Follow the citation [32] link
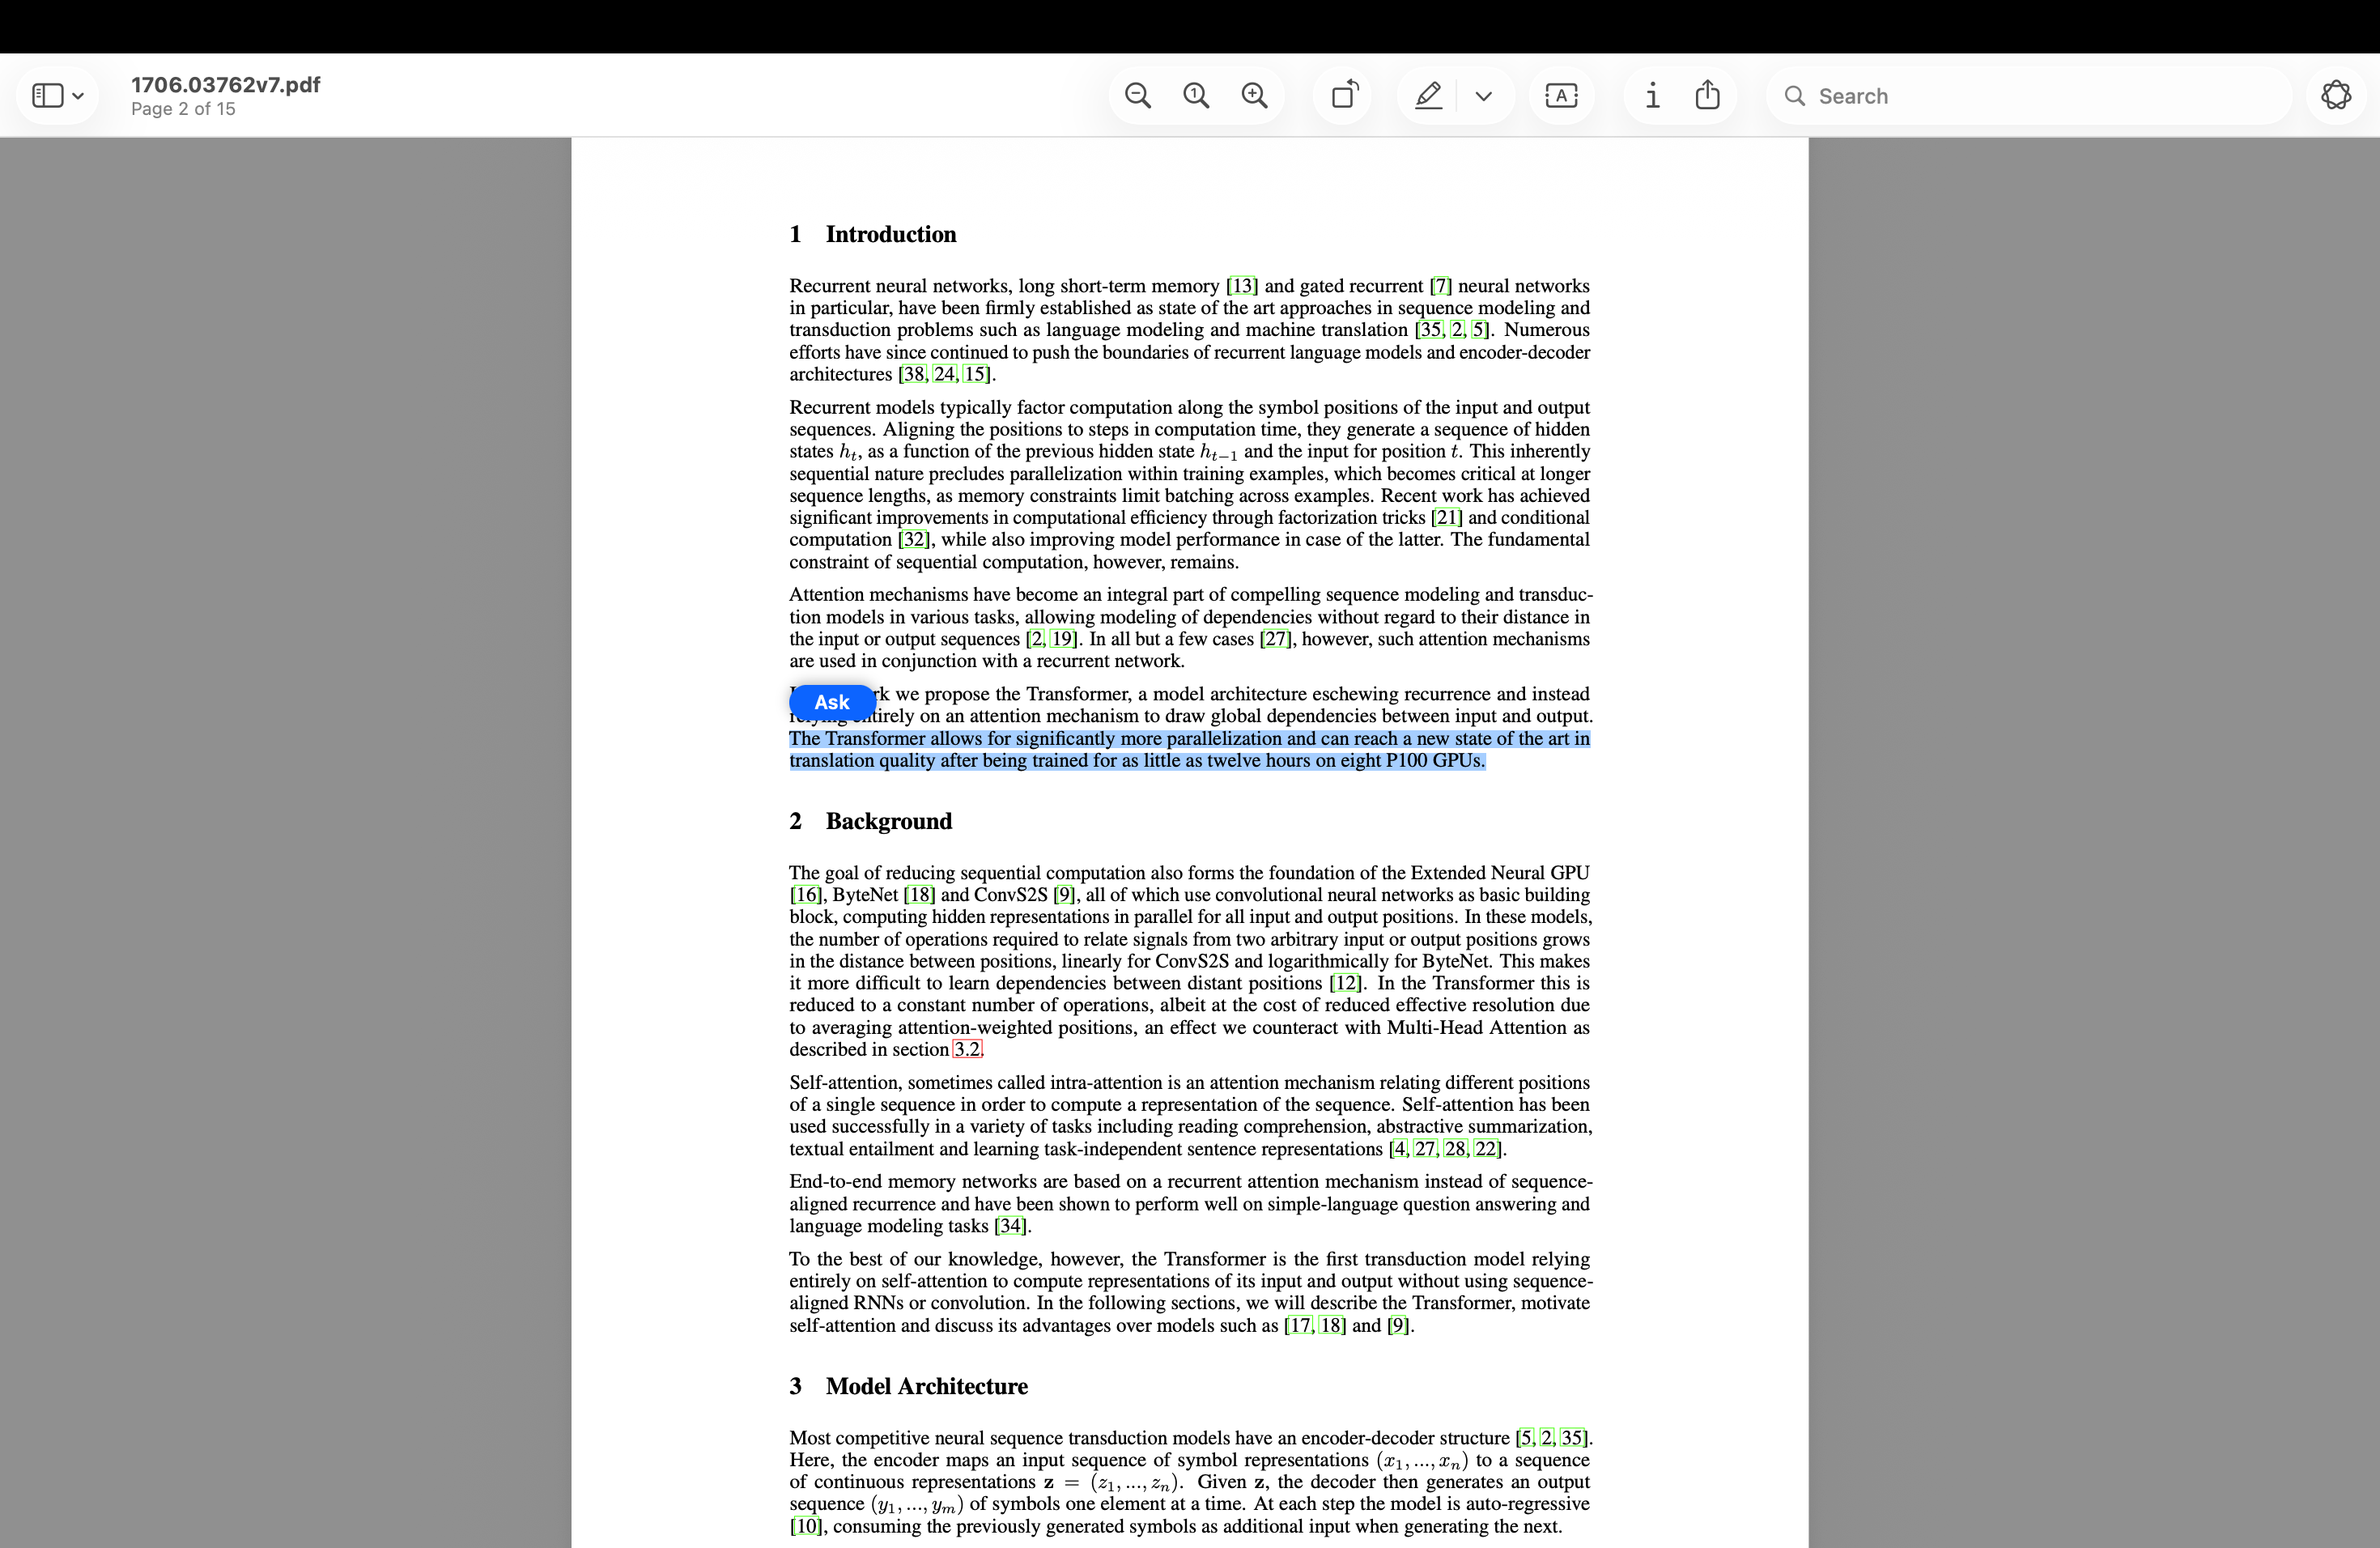This screenshot has height=1548, width=2380. tap(914, 540)
